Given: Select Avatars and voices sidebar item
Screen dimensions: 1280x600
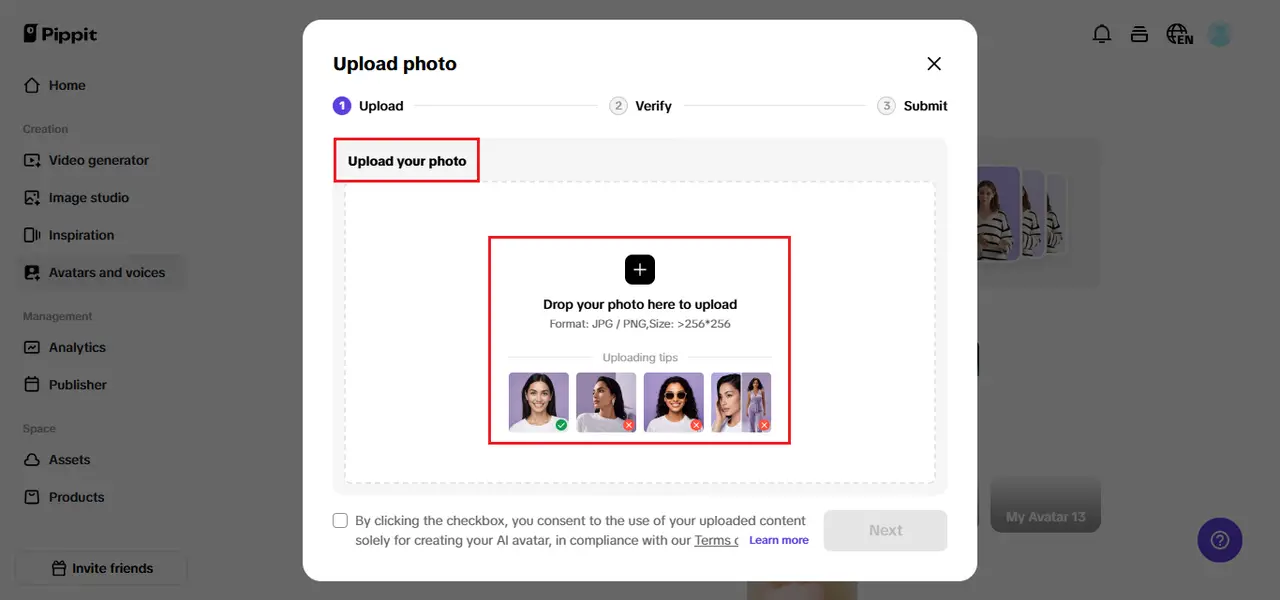Looking at the screenshot, I should coord(106,272).
